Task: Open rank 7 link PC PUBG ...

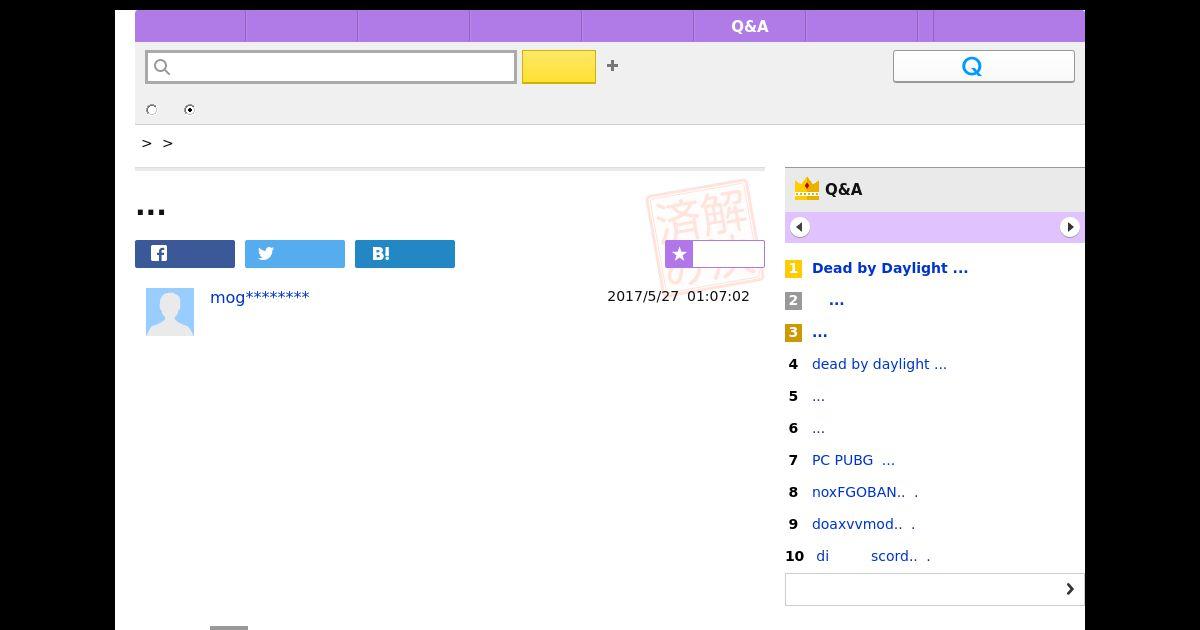Action: pyautogui.click(x=853, y=460)
